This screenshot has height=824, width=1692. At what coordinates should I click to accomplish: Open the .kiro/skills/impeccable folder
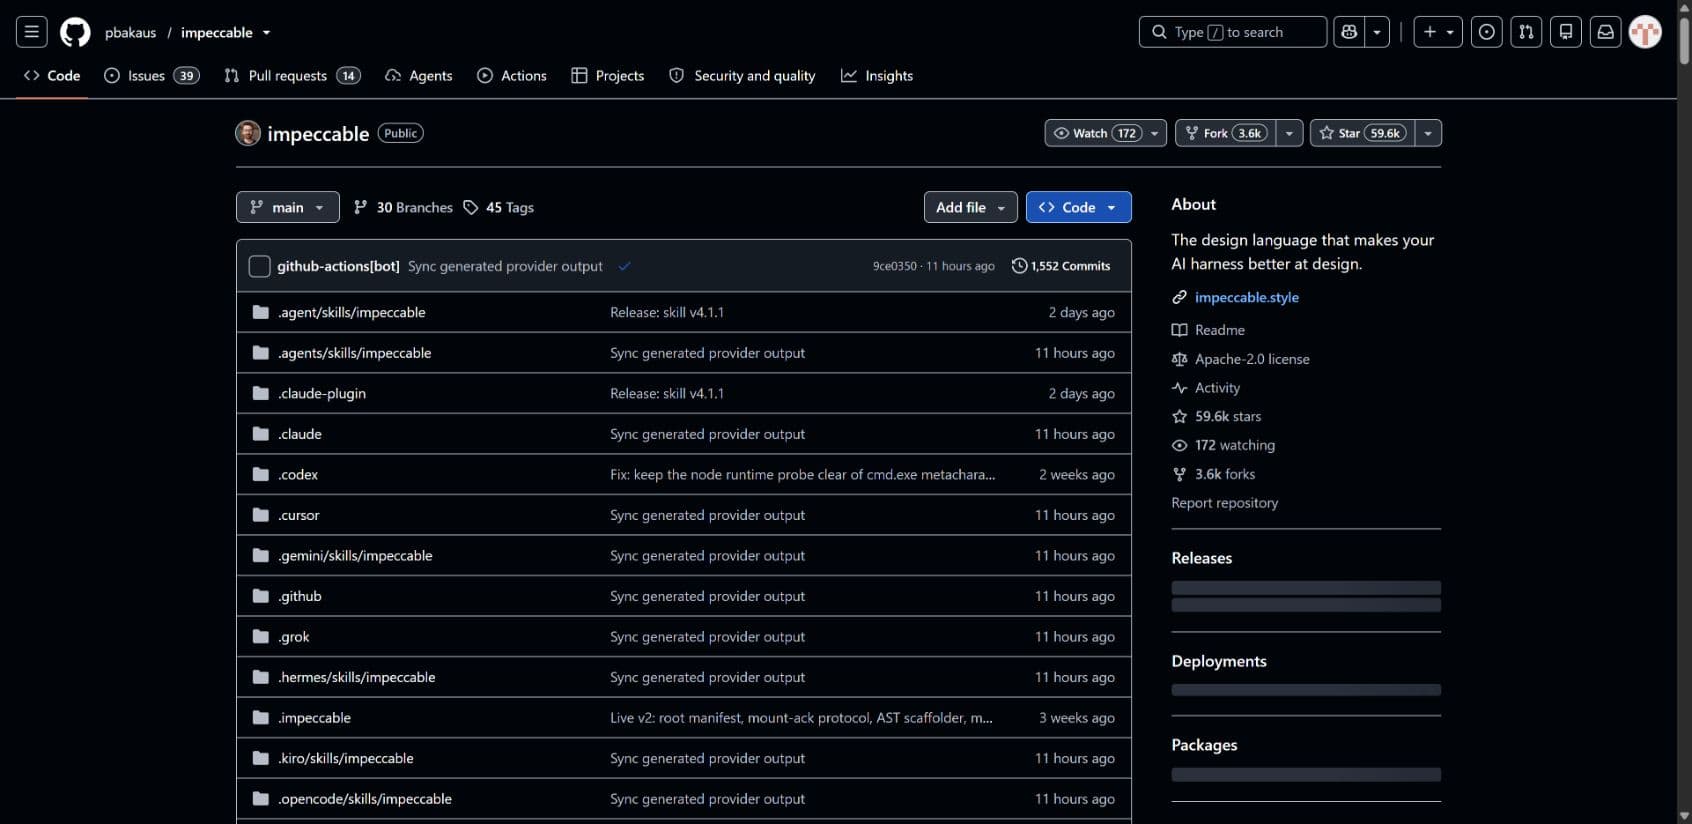(346, 758)
